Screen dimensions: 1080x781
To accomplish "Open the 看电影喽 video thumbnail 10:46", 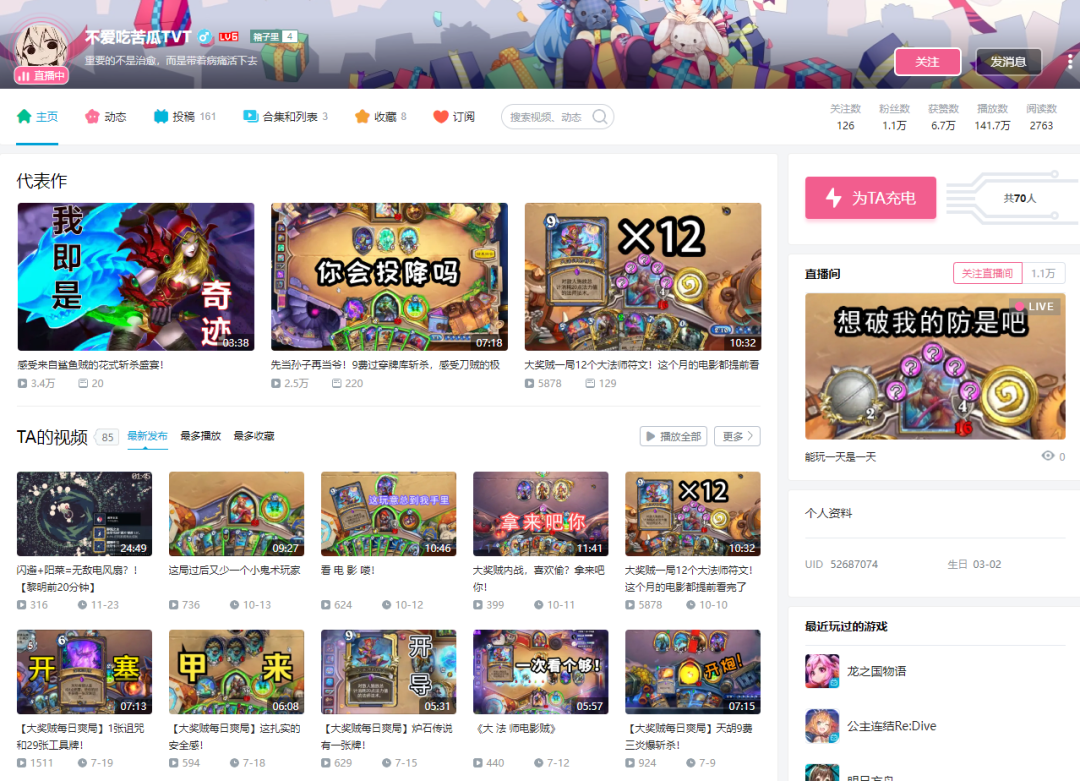I will tap(388, 514).
